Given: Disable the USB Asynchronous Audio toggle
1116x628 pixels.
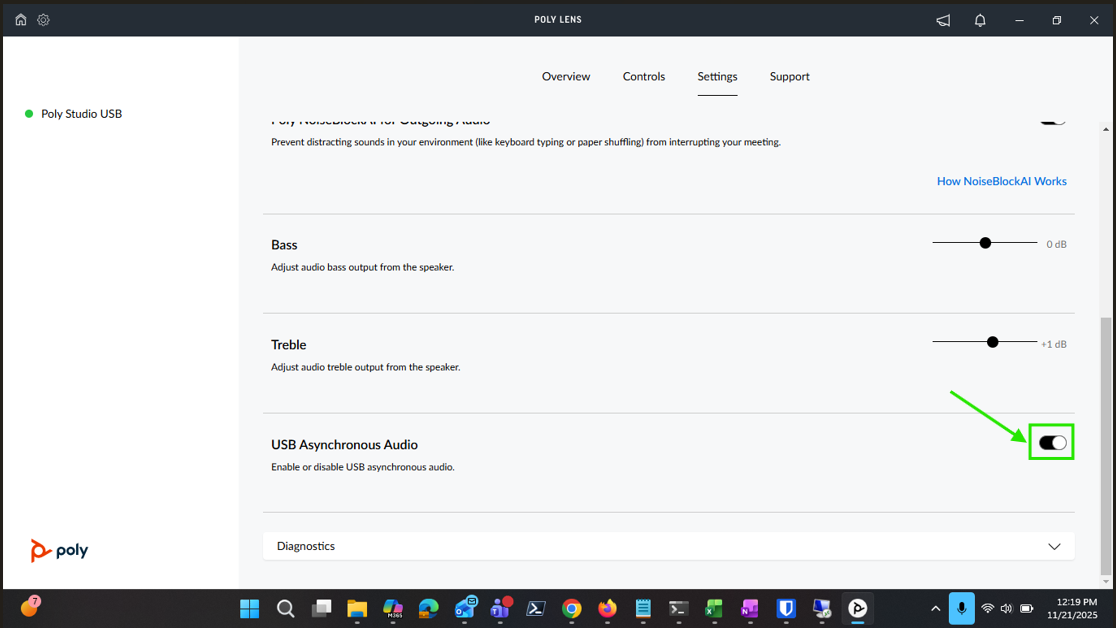Looking at the screenshot, I should (x=1052, y=443).
